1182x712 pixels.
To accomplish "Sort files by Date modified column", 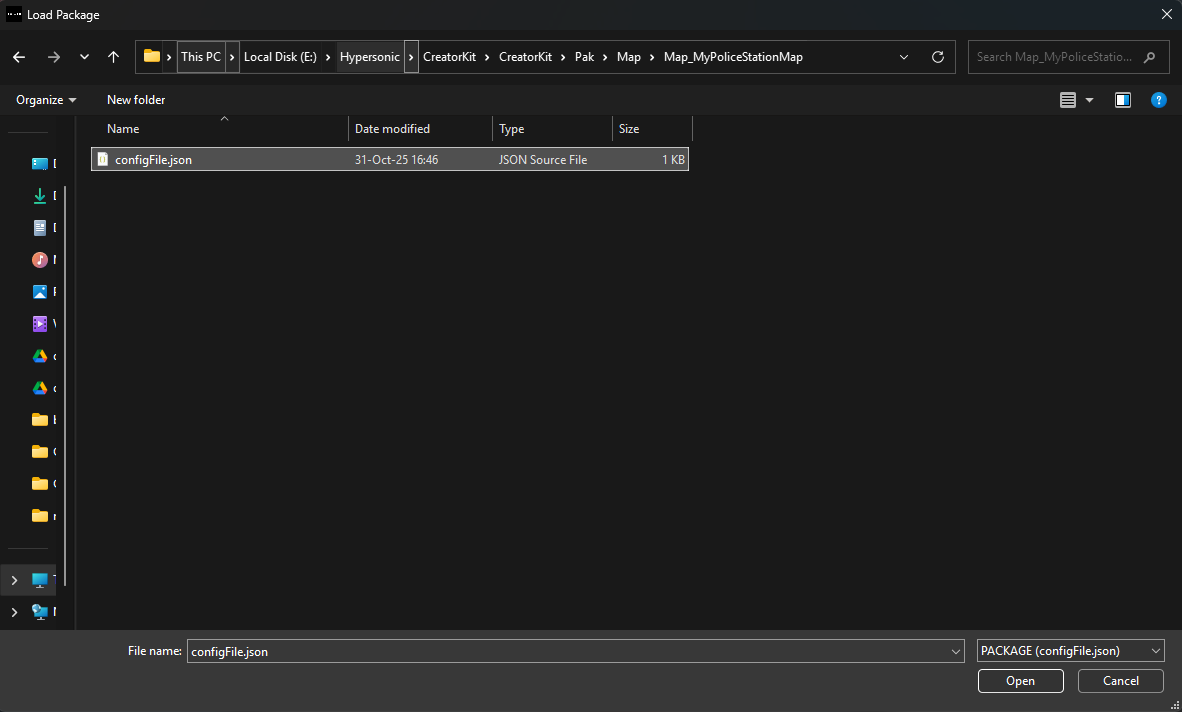I will (392, 129).
